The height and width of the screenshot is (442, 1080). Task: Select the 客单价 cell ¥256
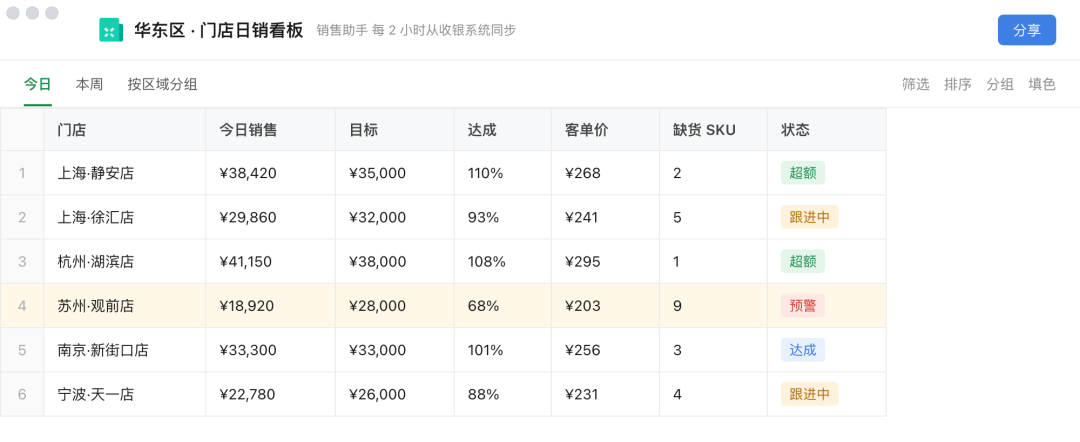pyautogui.click(x=605, y=350)
